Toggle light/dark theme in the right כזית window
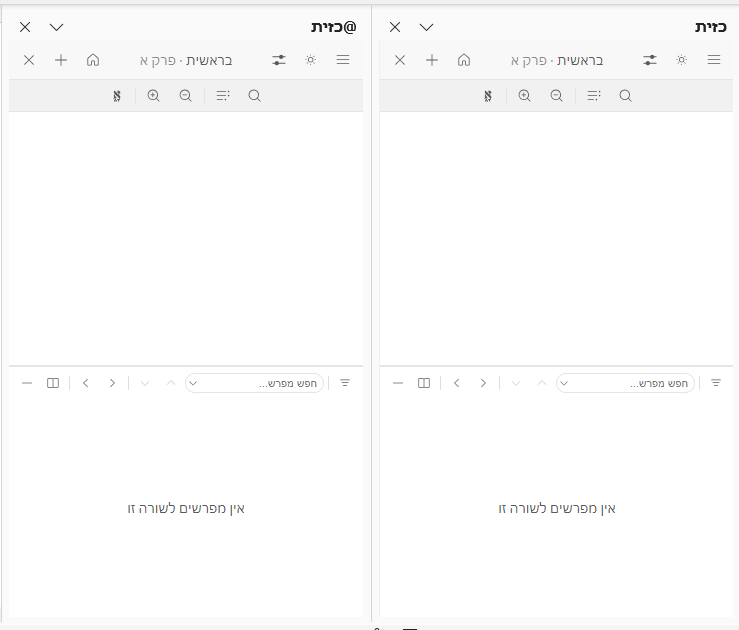This screenshot has width=739, height=630. (x=682, y=60)
